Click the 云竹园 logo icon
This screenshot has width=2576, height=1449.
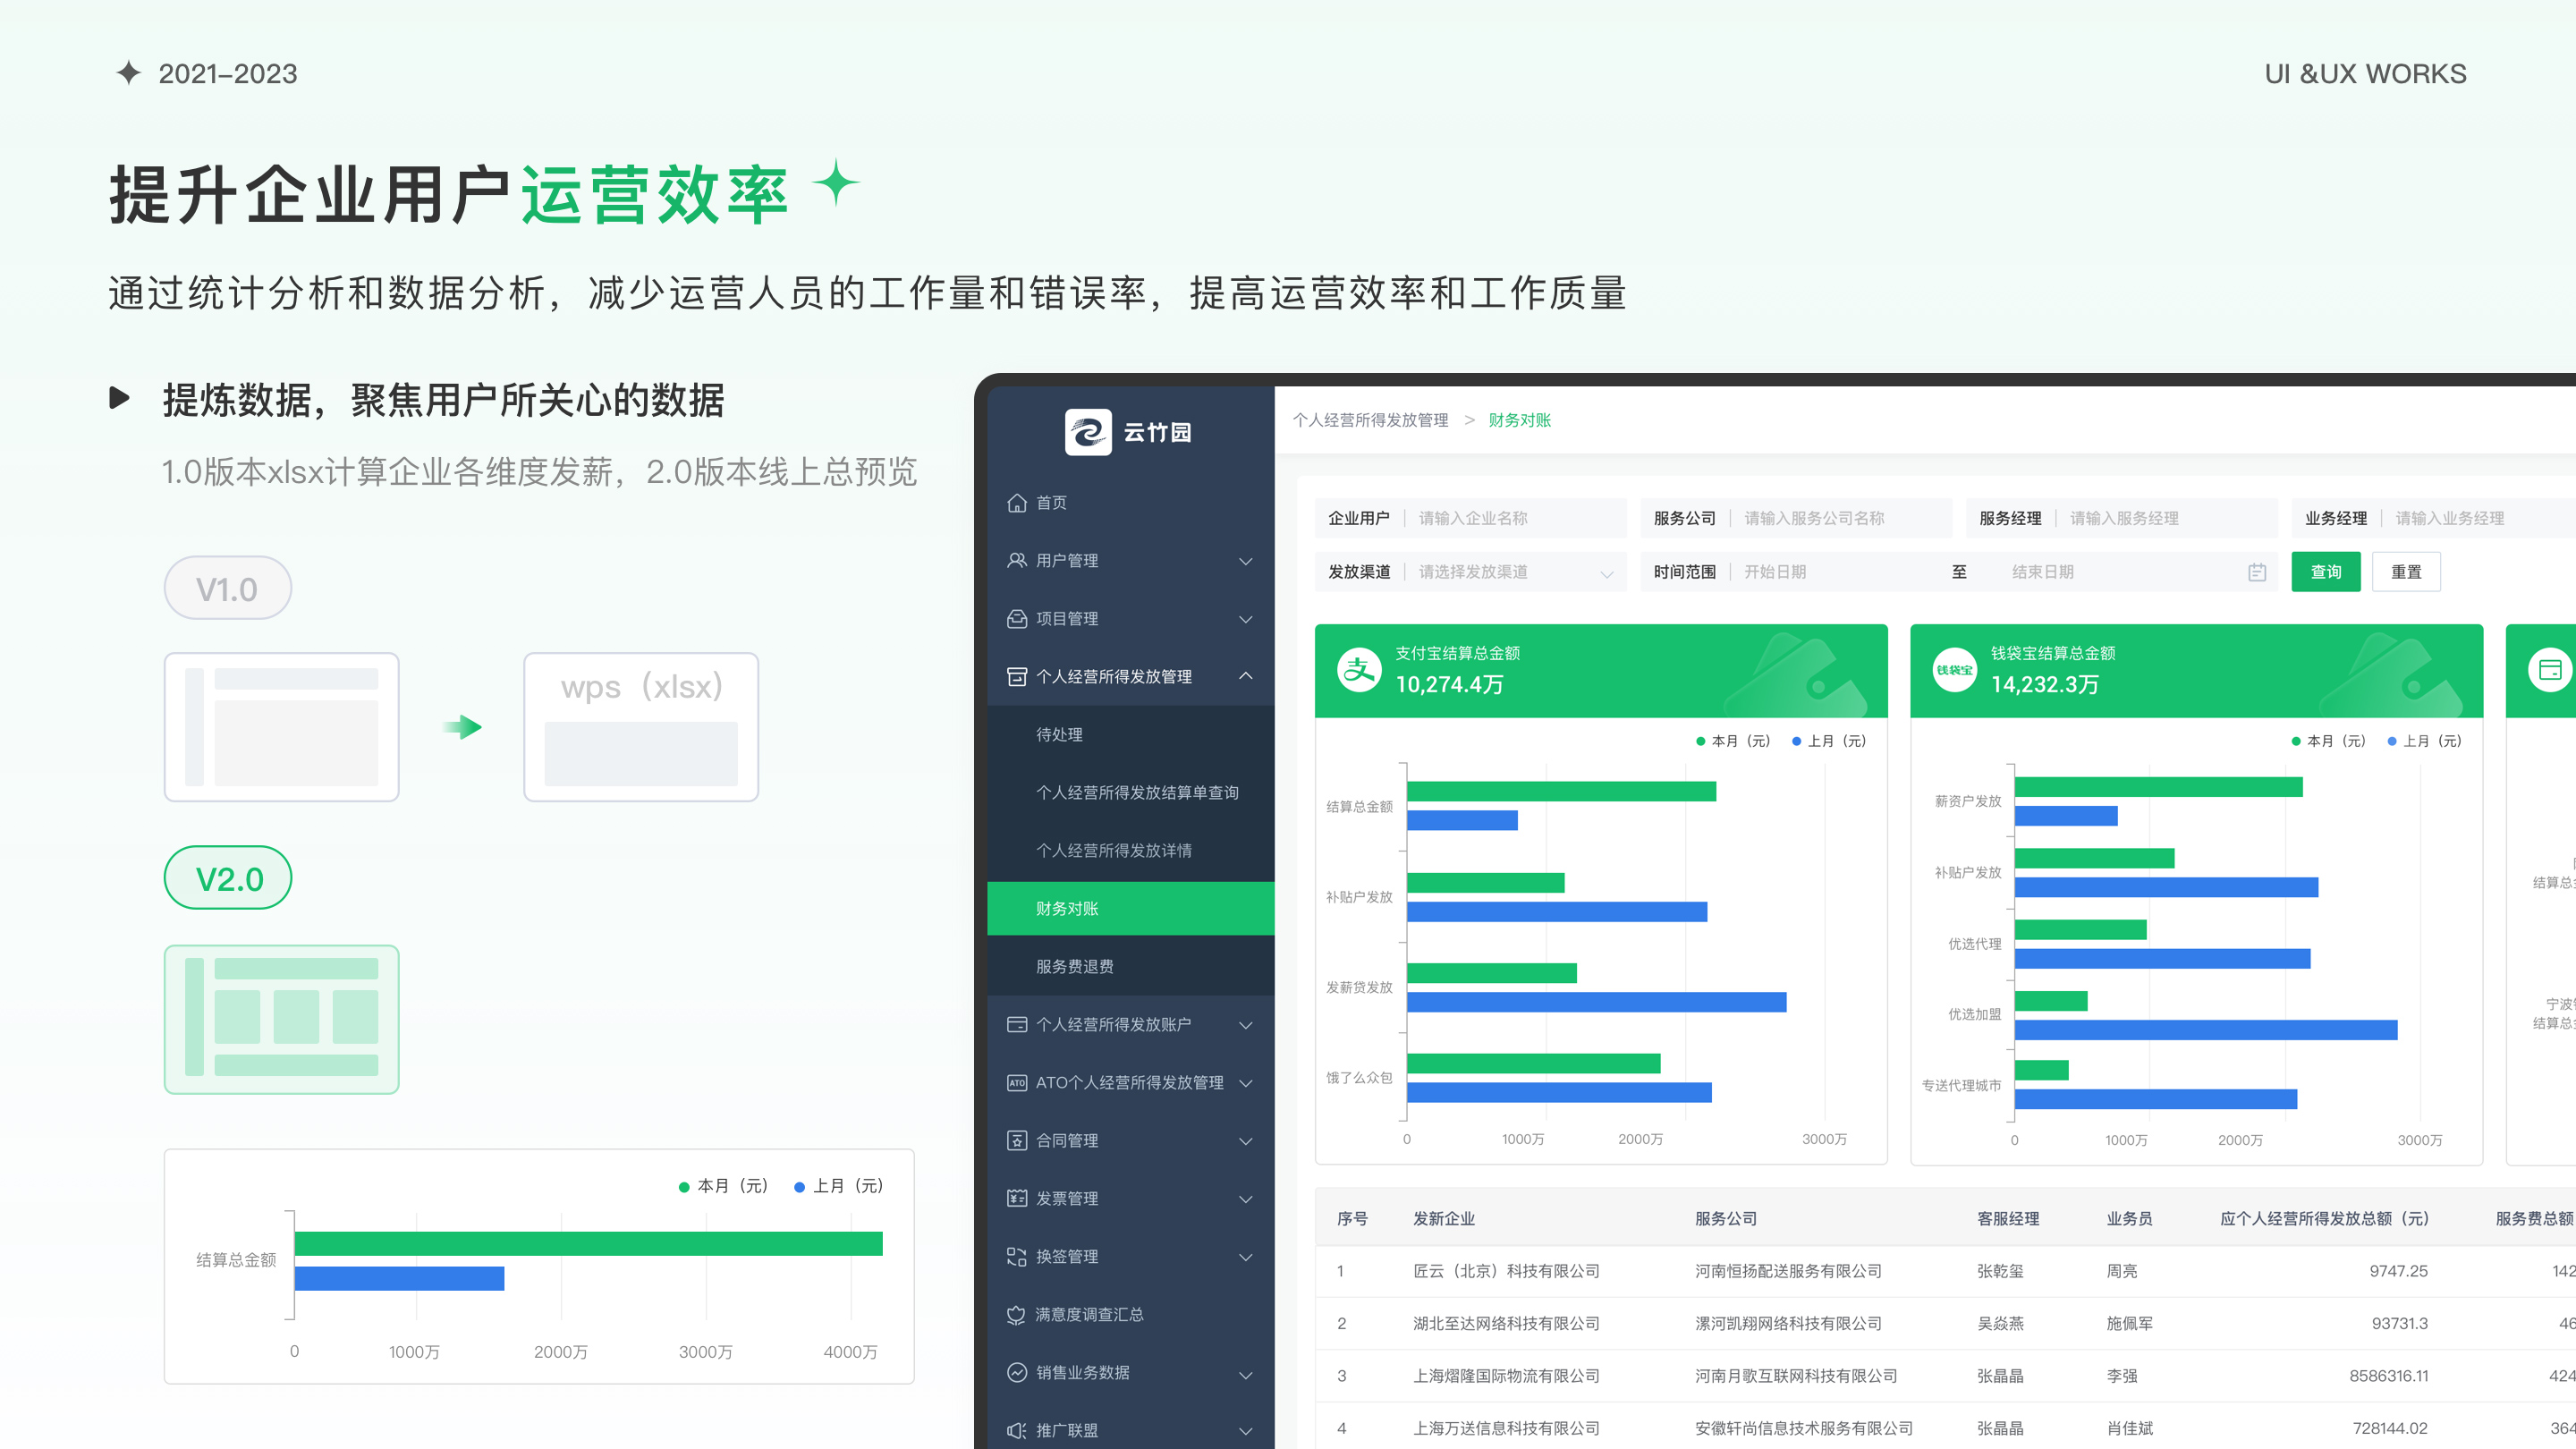1087,432
